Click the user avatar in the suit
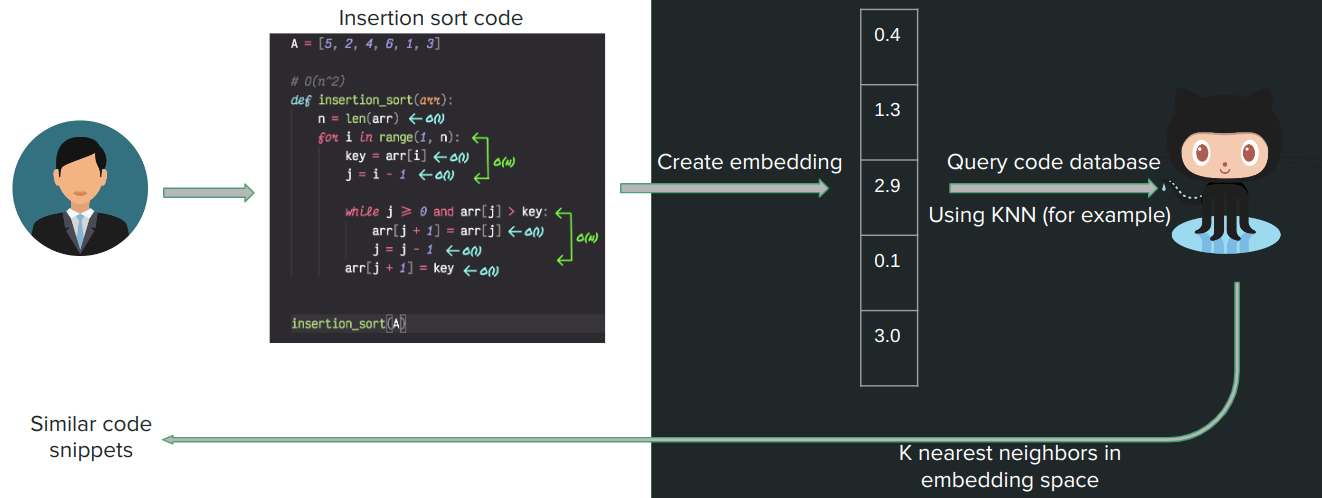The image size is (1322, 498). 80,190
